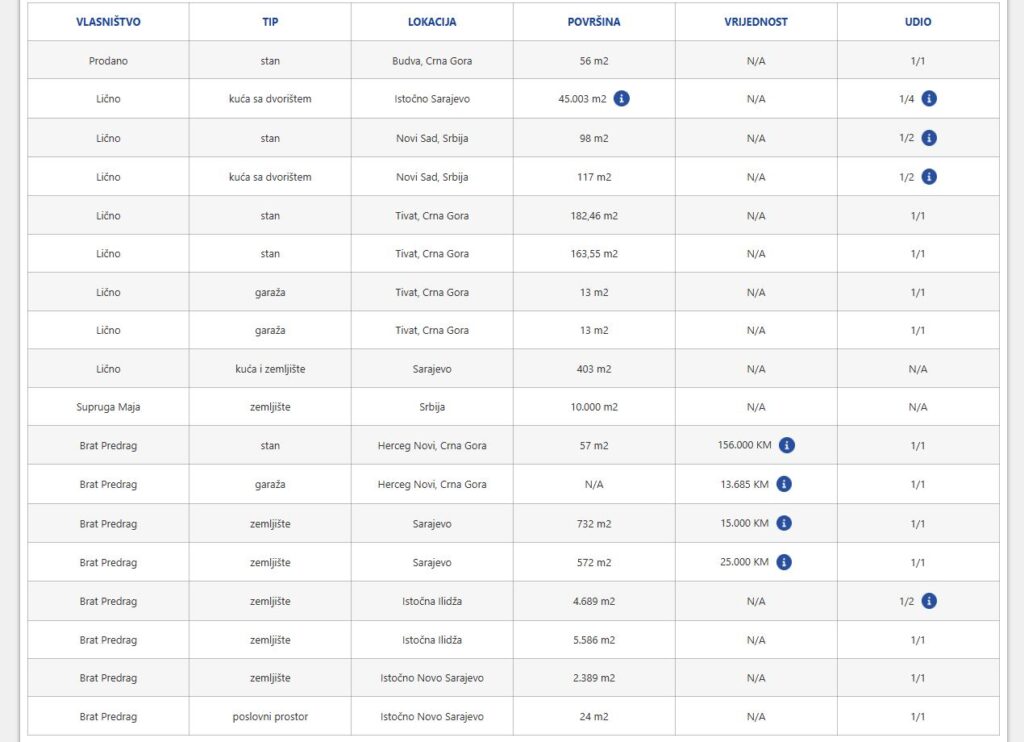Select the poslovni prostor type cell
This screenshot has height=742, width=1024.
[270, 717]
